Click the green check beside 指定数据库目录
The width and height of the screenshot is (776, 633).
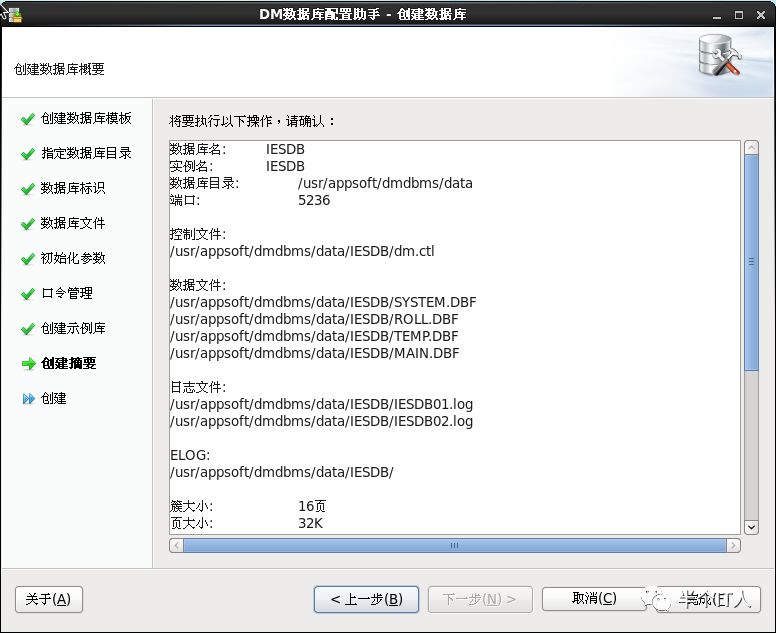[28, 154]
